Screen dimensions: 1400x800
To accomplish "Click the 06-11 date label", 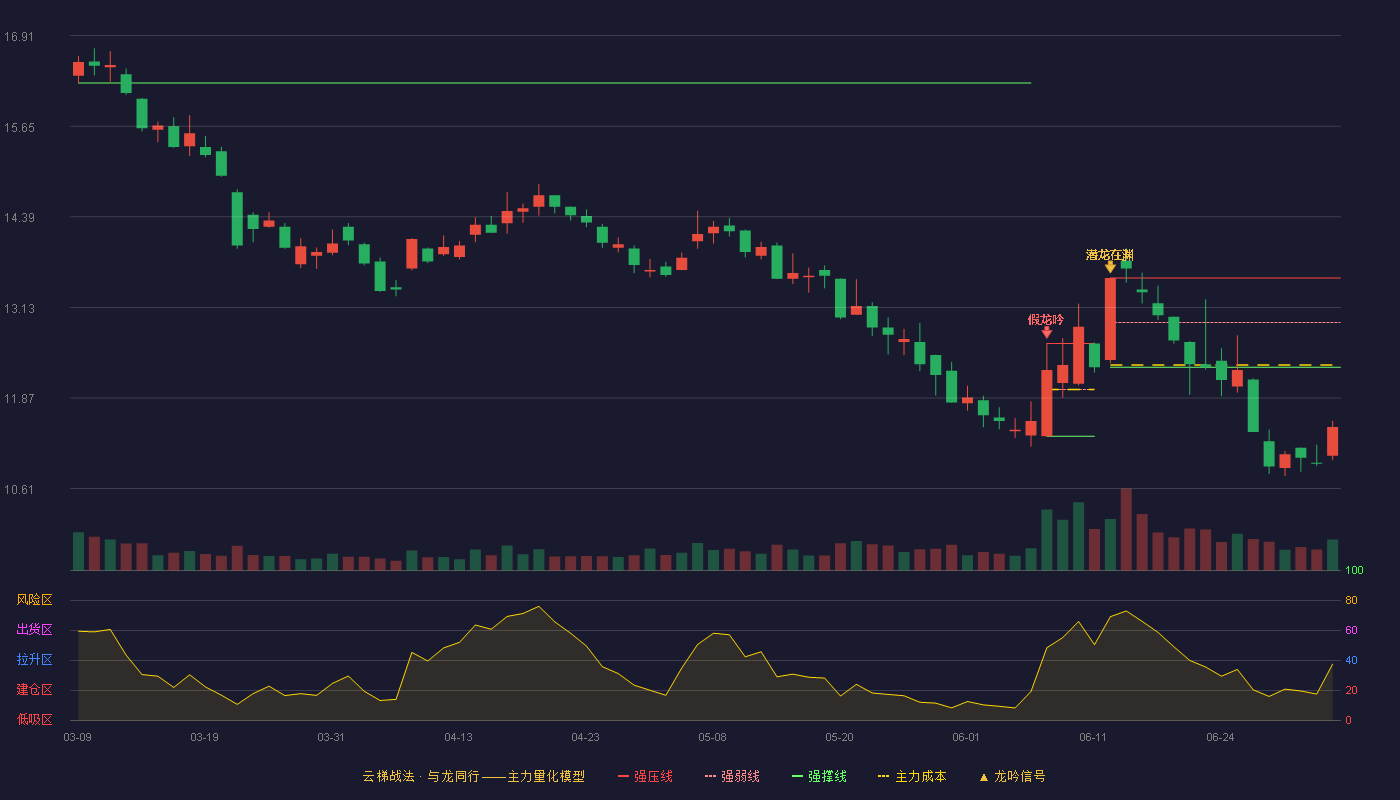I will [x=1093, y=737].
